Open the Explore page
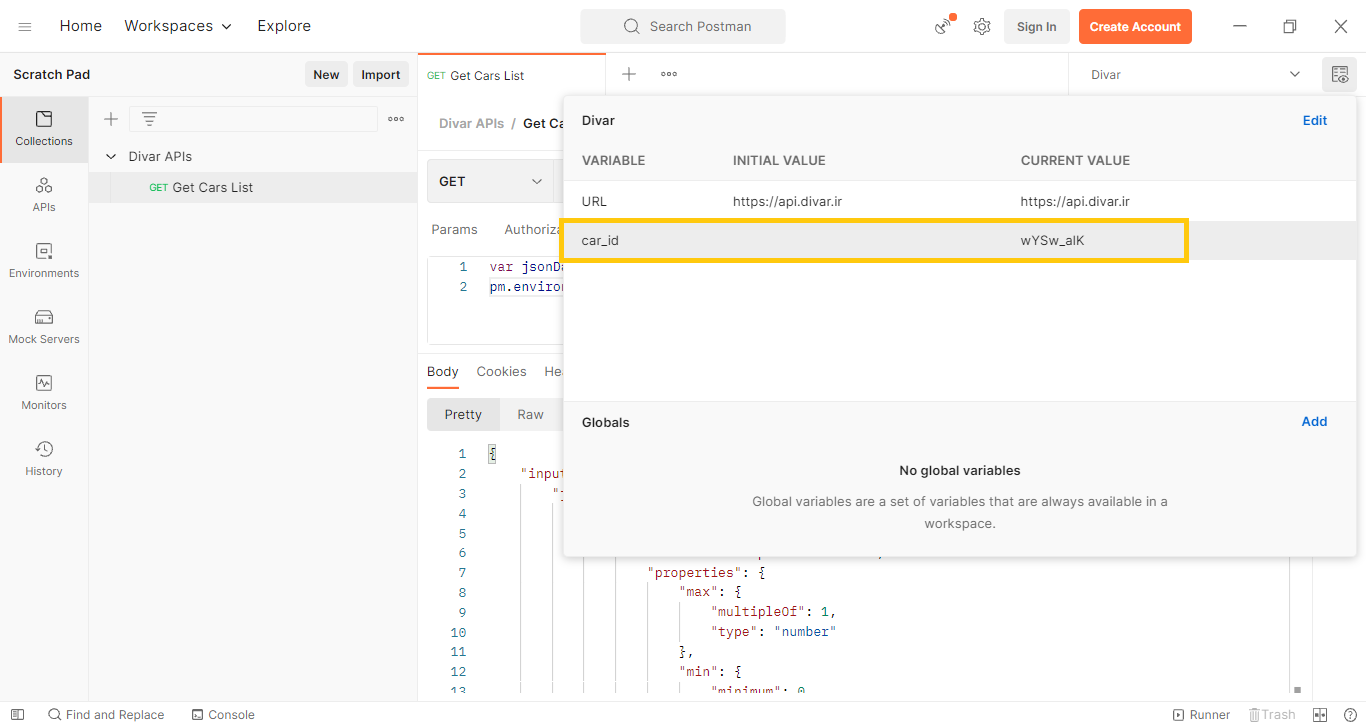 [284, 26]
